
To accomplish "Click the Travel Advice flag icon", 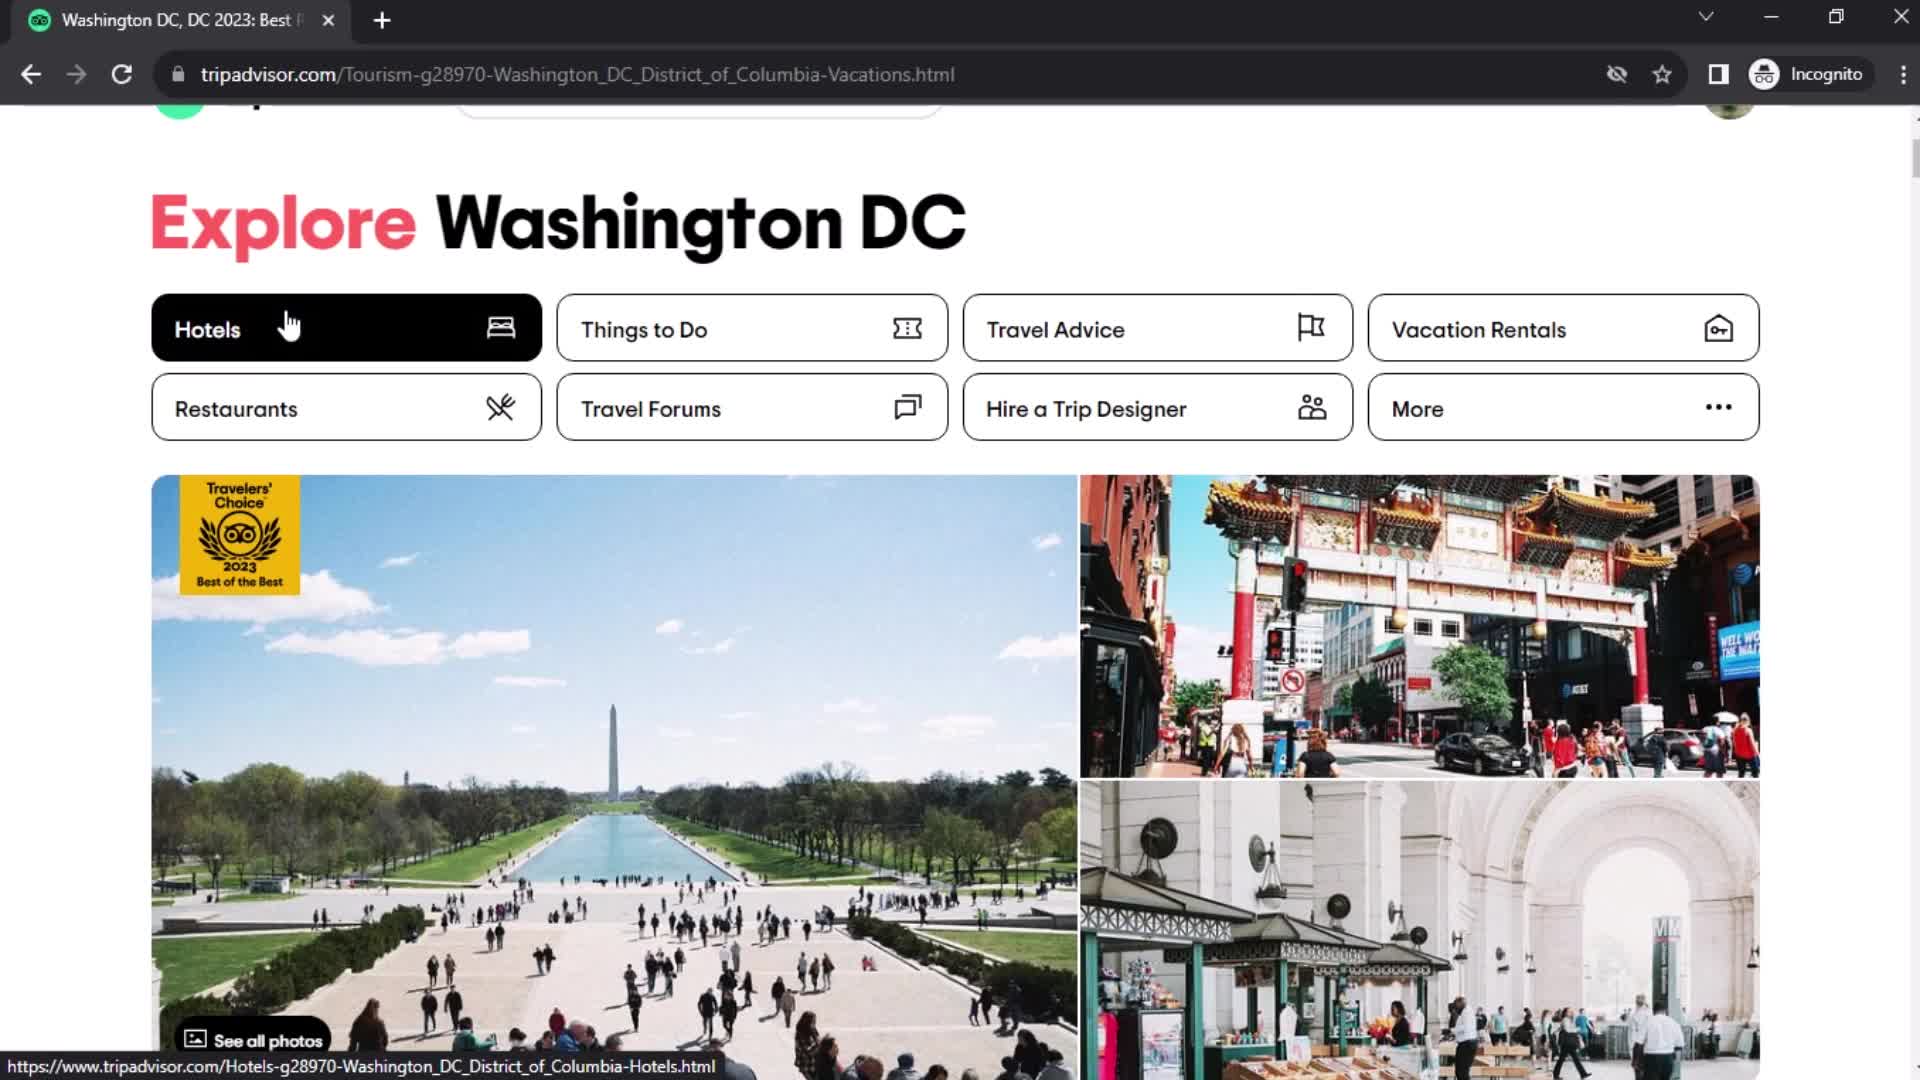I will coord(1311,327).
